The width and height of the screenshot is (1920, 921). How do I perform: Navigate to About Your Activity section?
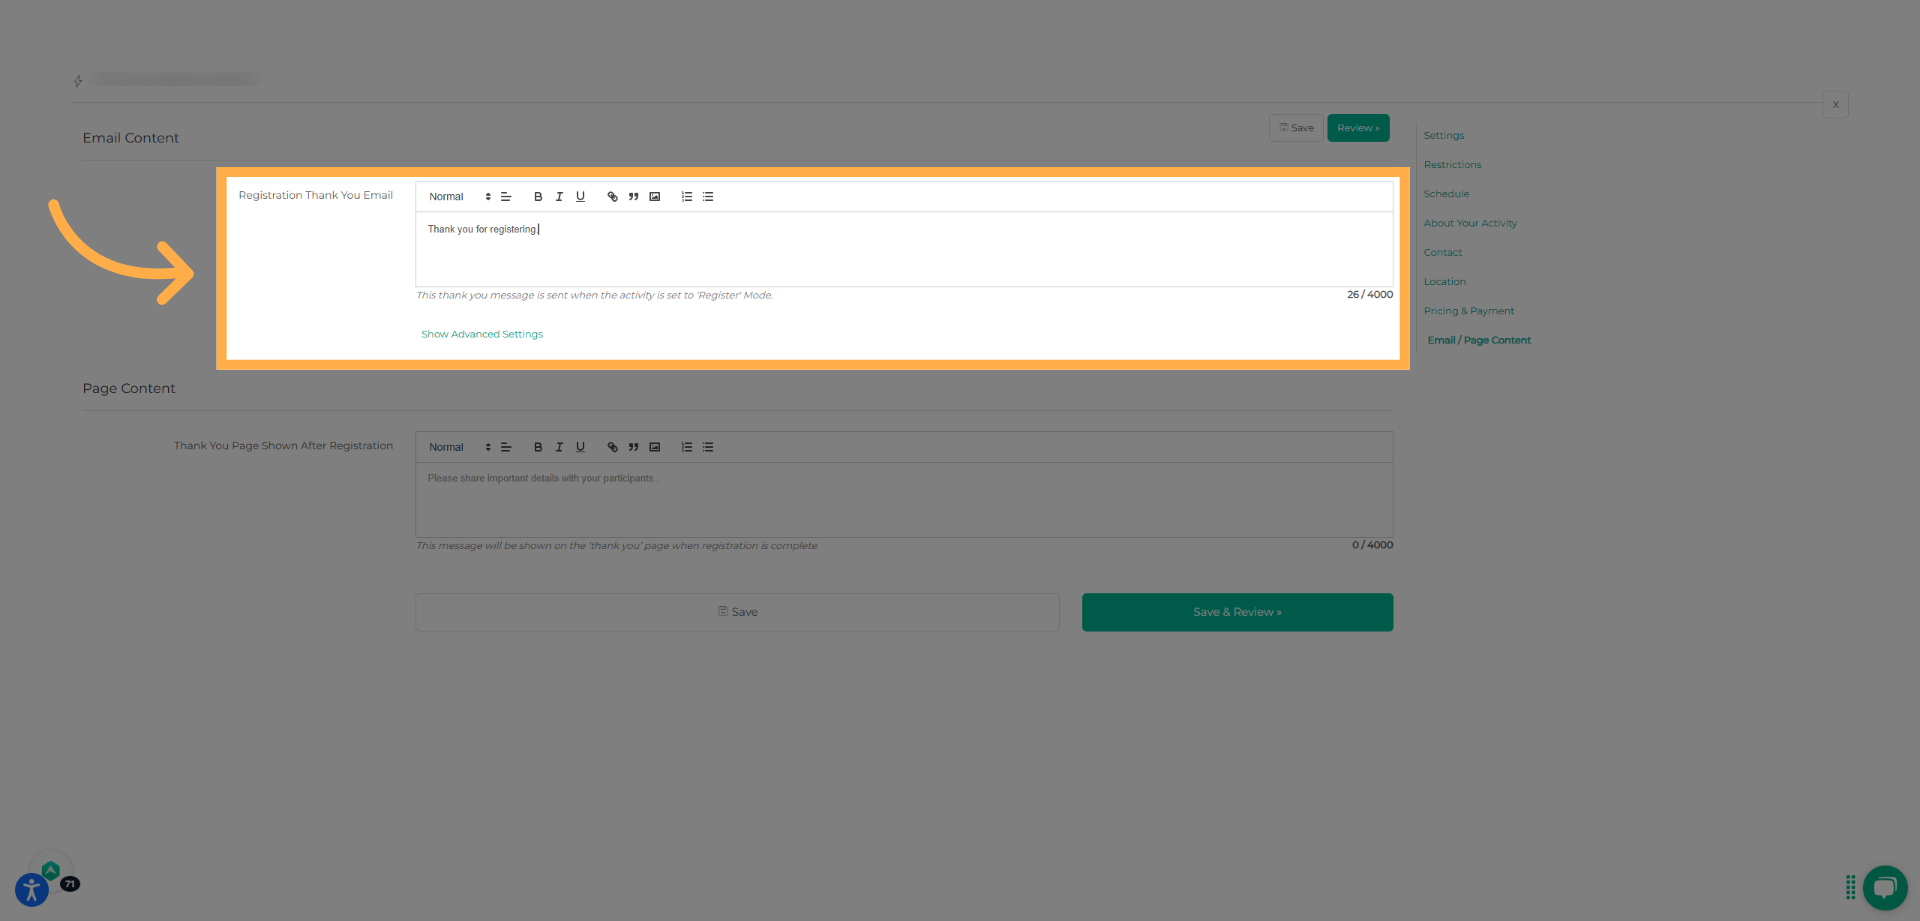(1470, 224)
